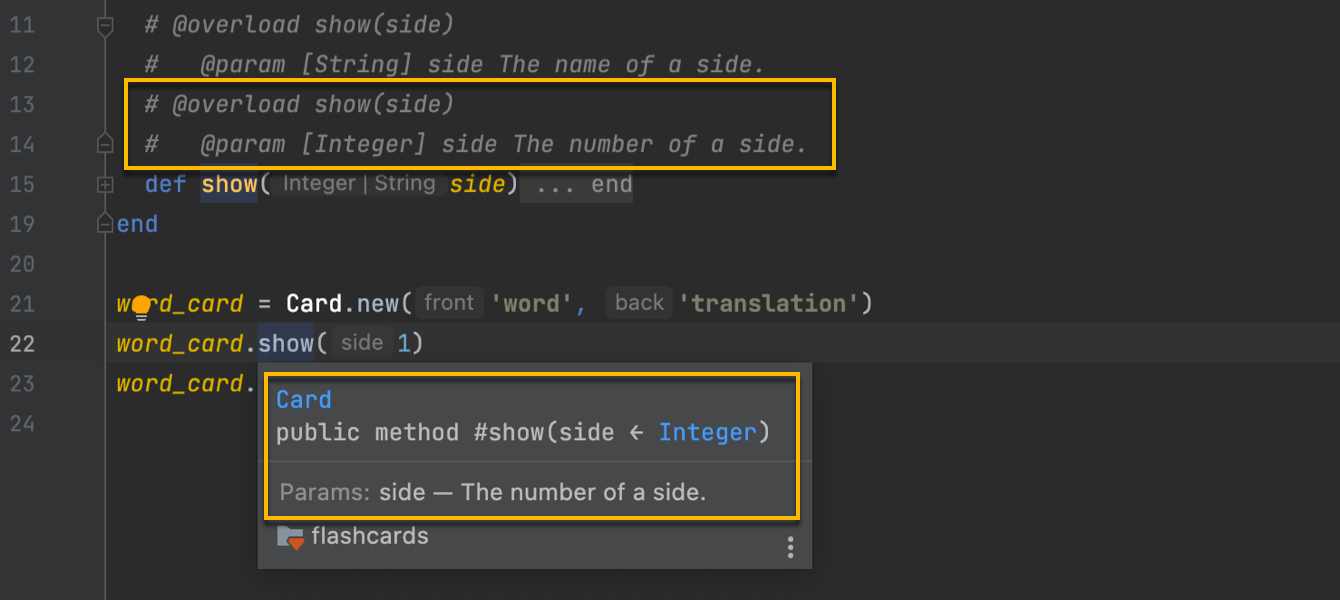Follow the Integer type link in popup
This screenshot has height=600, width=1340.
(707, 433)
